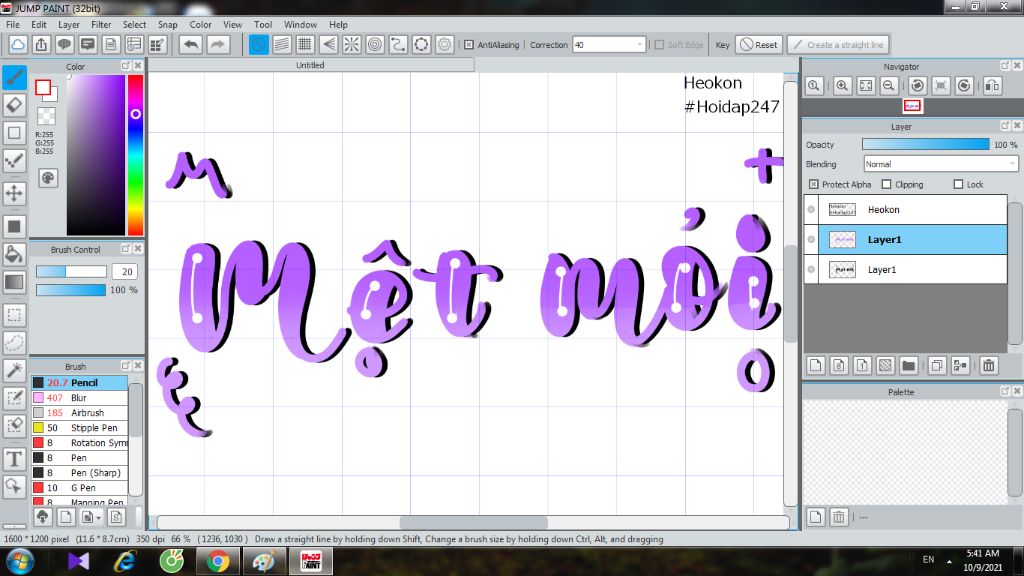Turn on curve snap

pos(398,44)
